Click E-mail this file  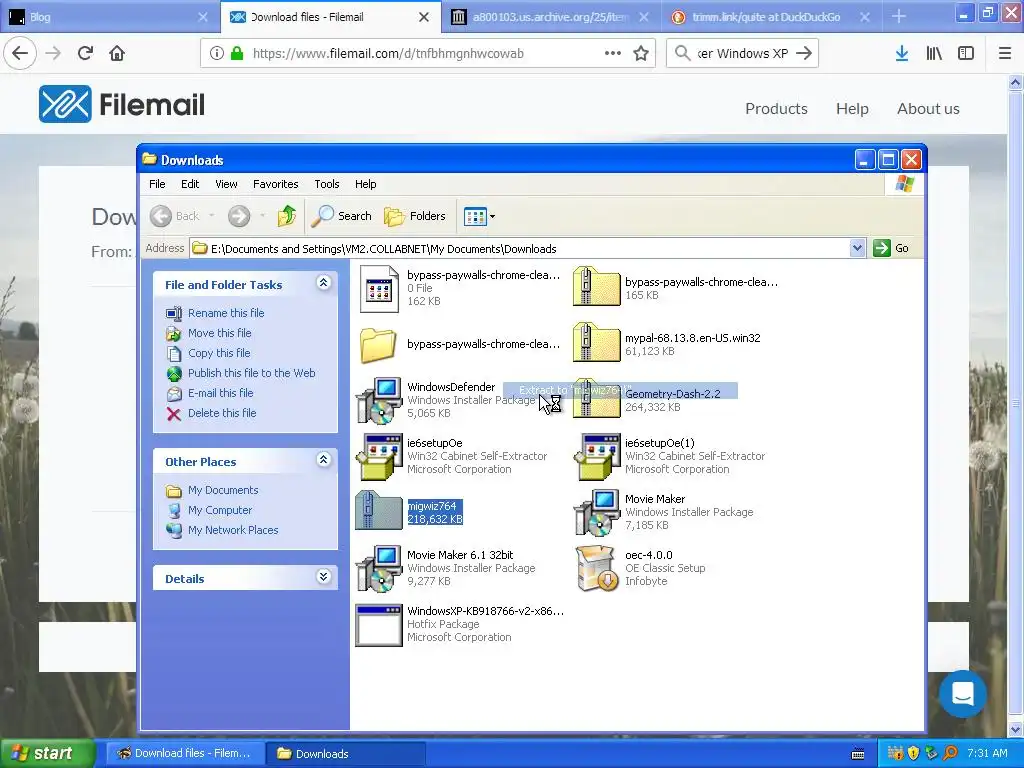pos(220,393)
